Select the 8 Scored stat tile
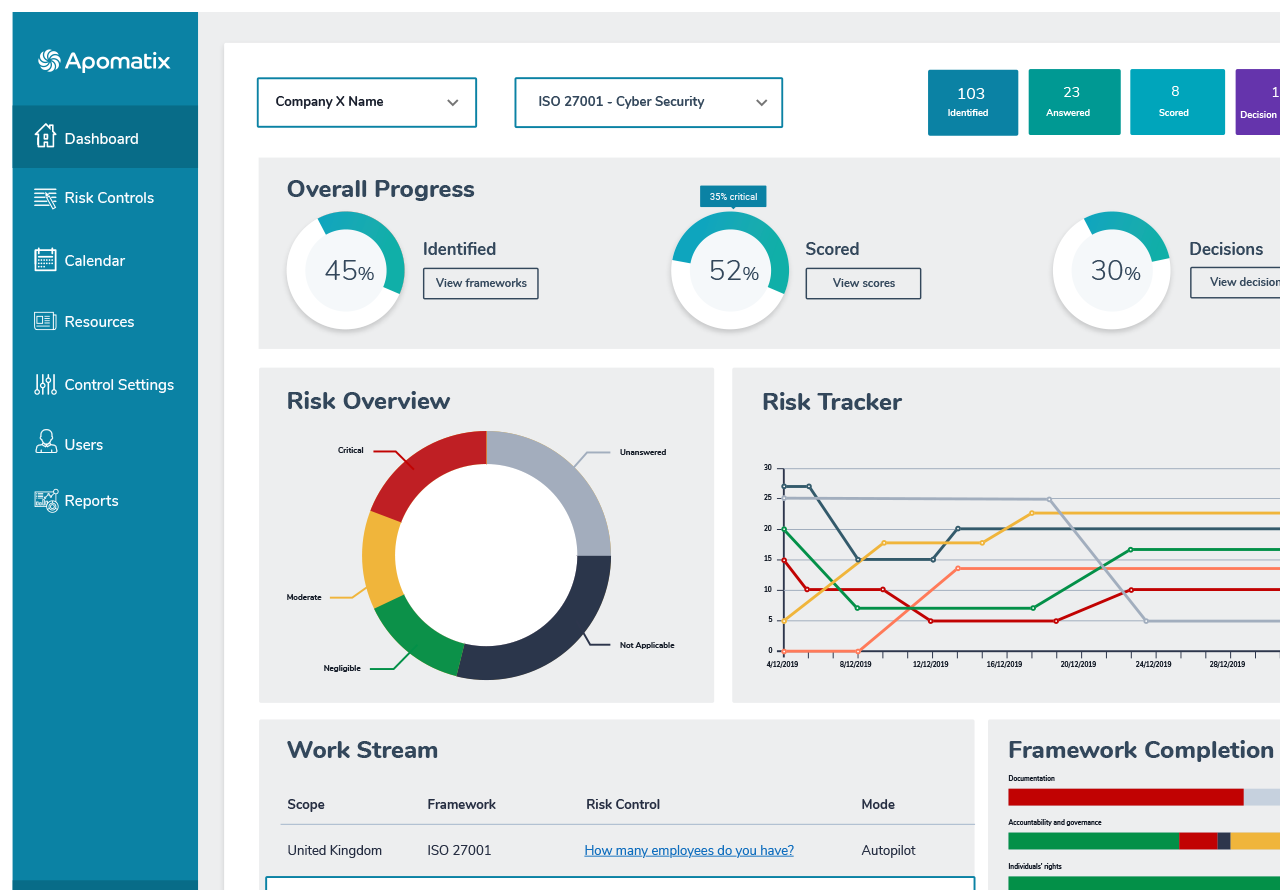The width and height of the screenshot is (1280, 890). point(1177,102)
